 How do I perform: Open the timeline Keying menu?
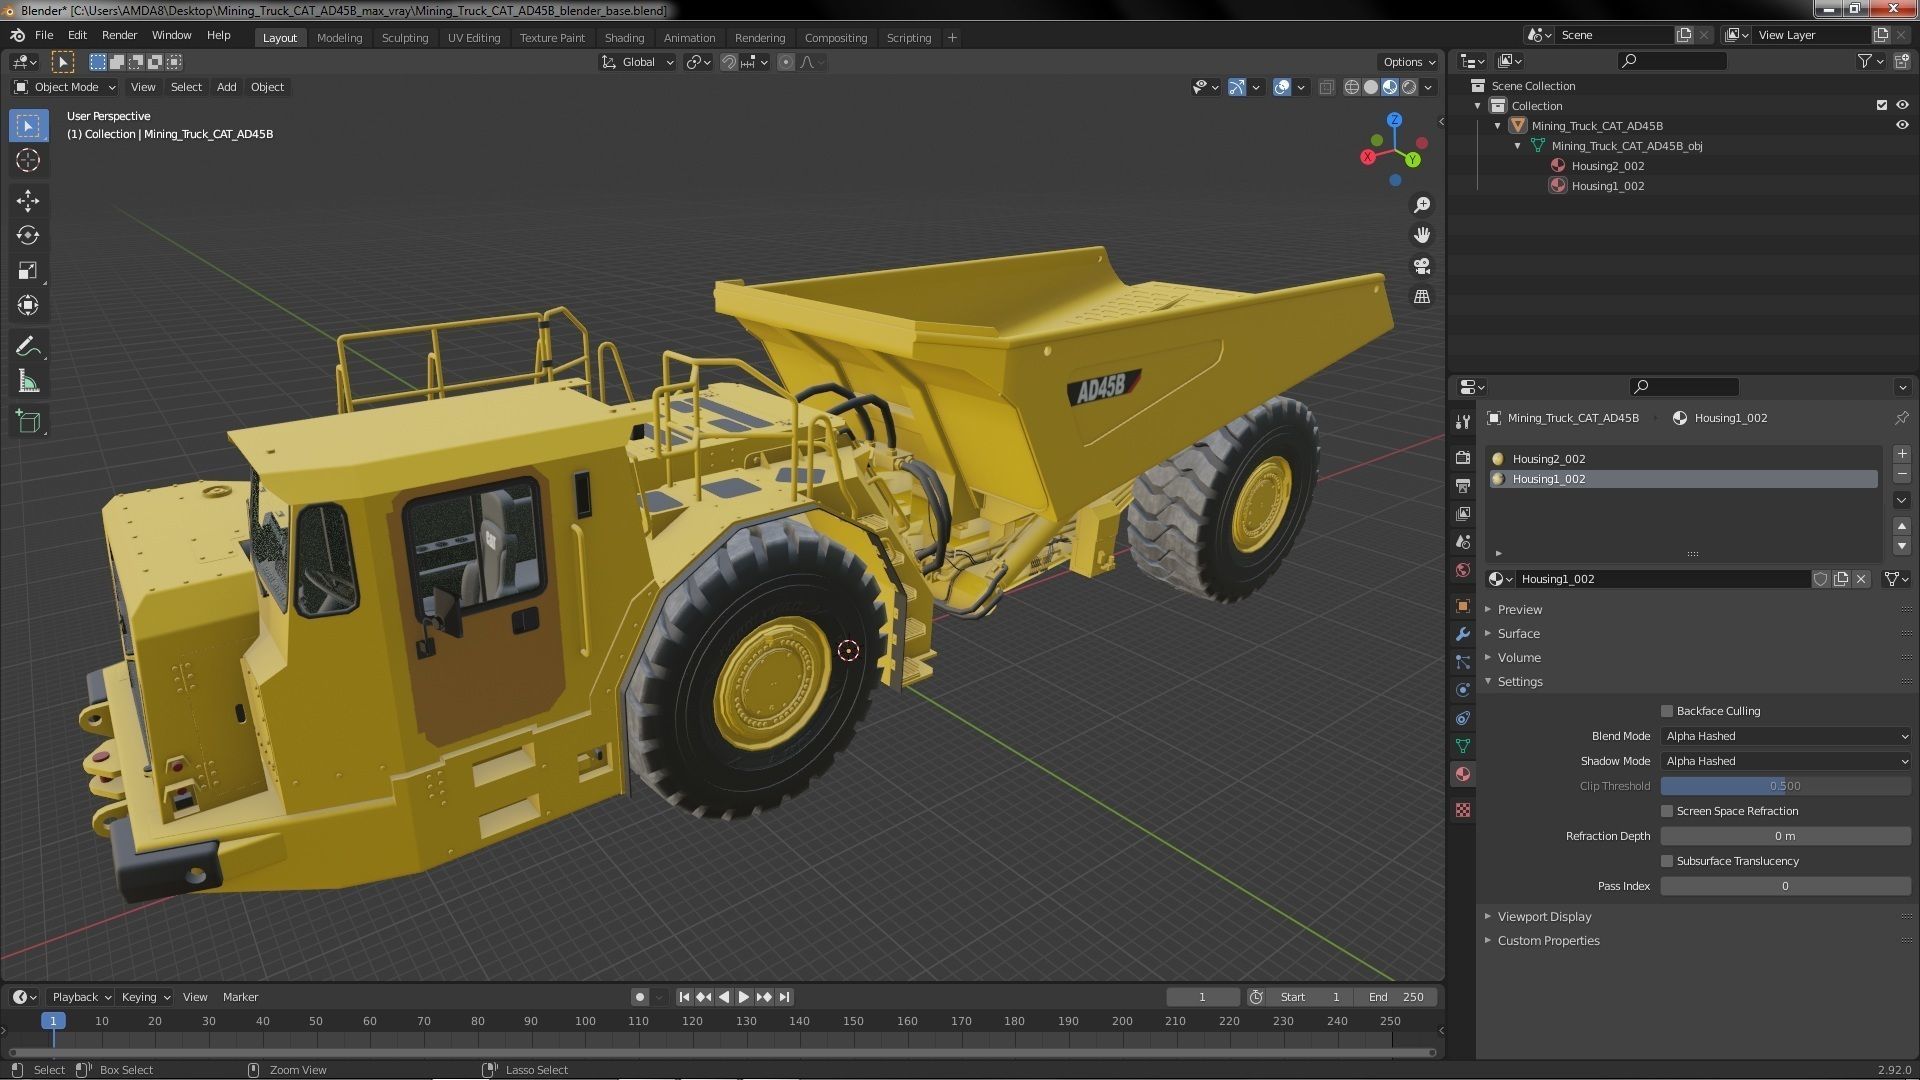[145, 997]
